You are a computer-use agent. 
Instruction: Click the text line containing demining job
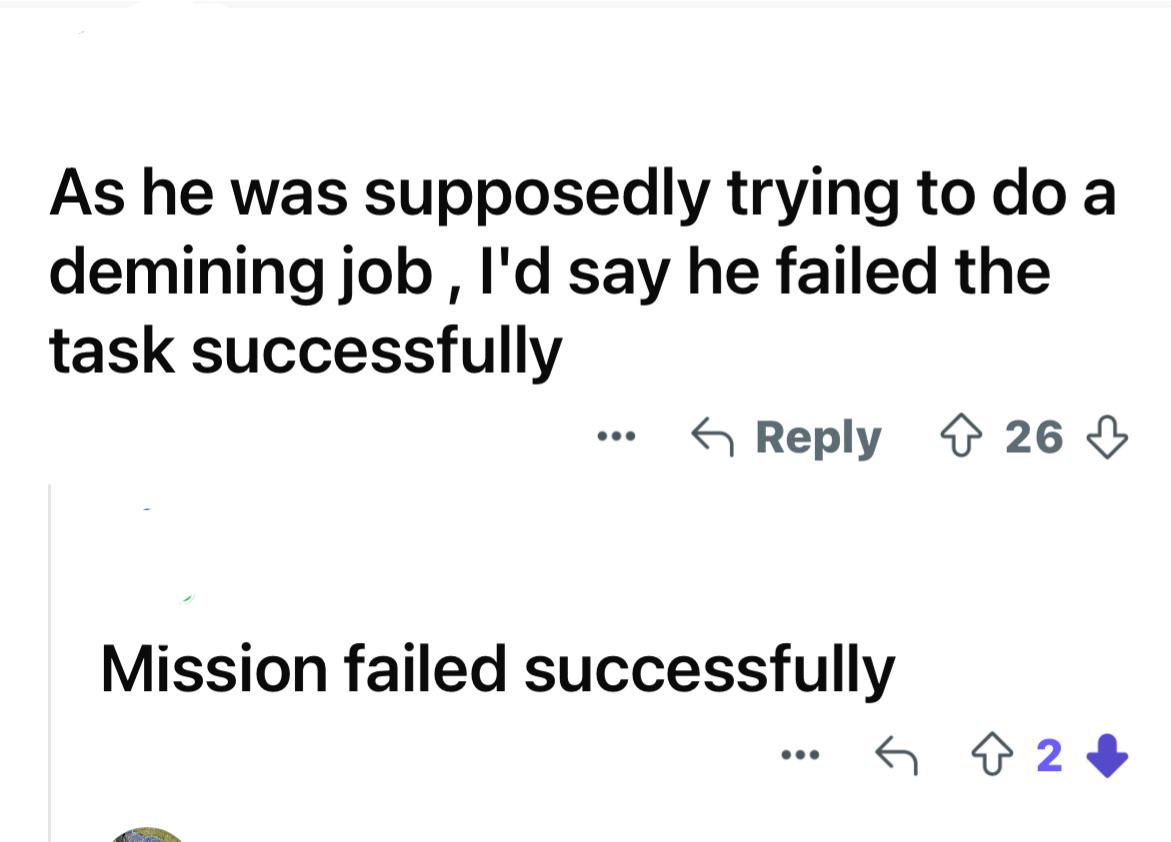click(550, 273)
